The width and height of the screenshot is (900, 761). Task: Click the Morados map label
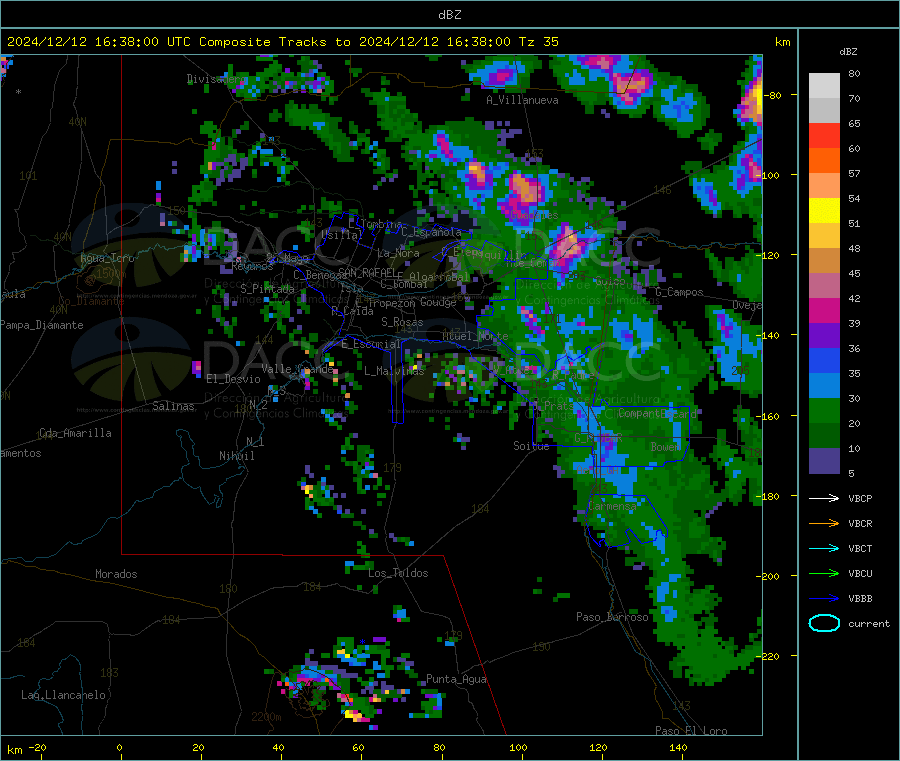coord(116,574)
